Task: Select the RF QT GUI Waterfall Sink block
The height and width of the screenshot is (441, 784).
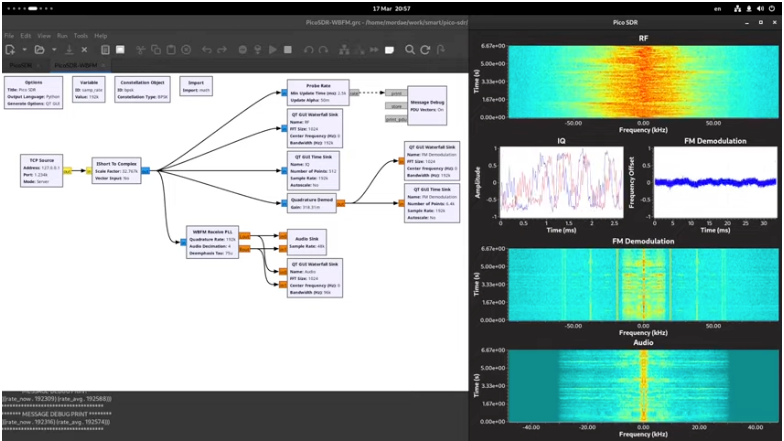Action: point(314,128)
